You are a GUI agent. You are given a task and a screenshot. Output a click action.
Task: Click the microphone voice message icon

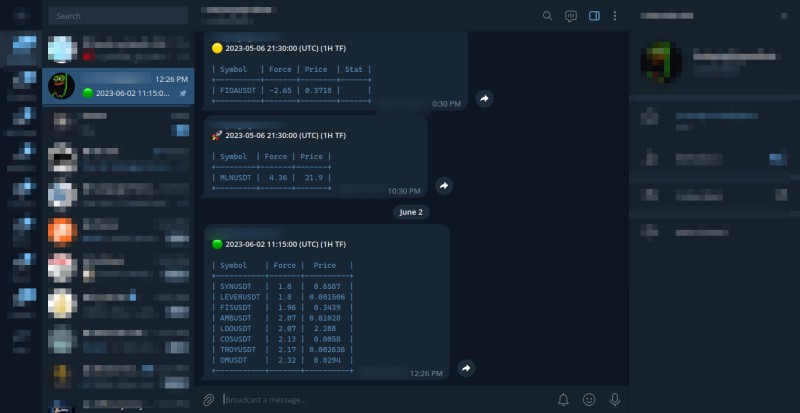point(614,400)
